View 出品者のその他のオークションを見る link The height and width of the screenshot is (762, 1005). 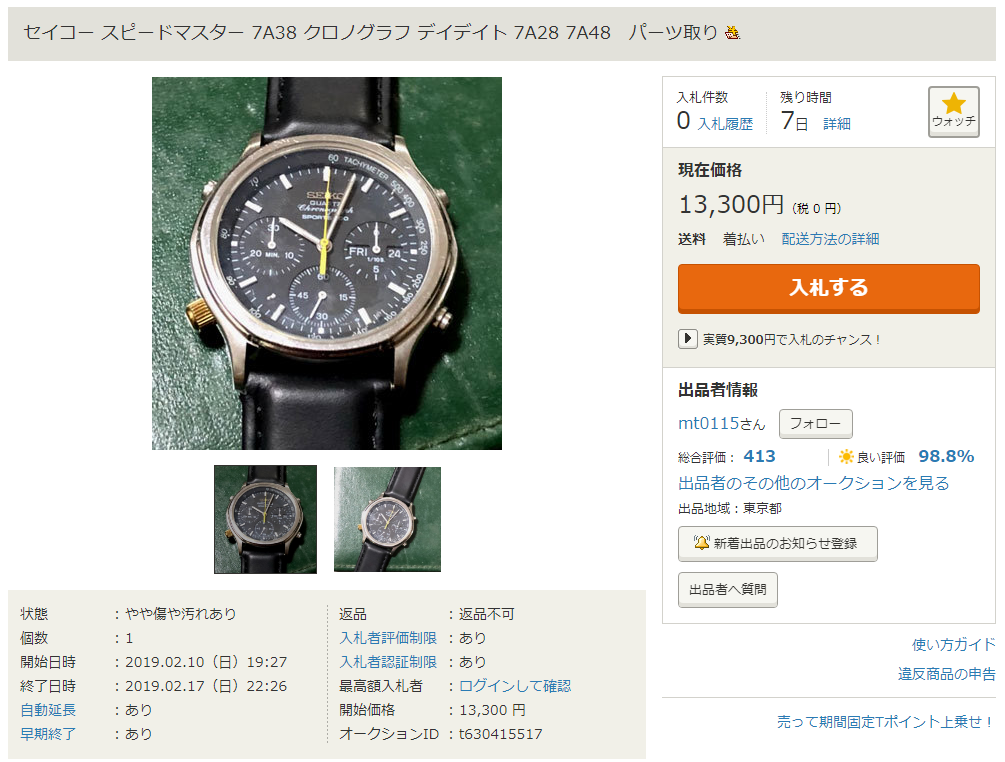pos(813,483)
